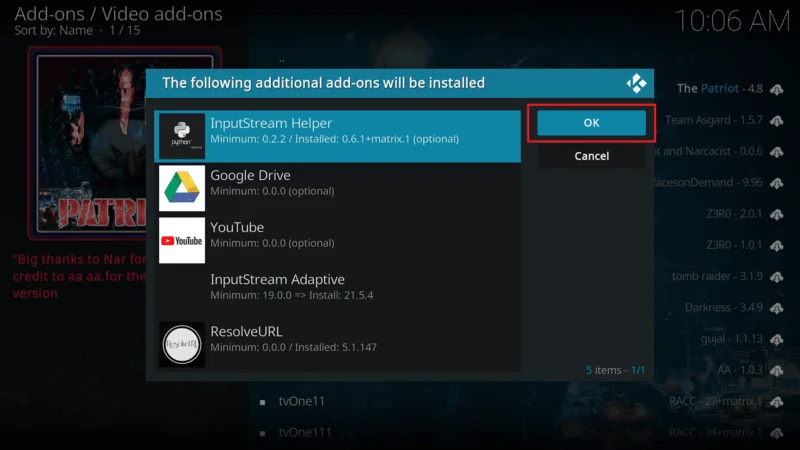Click cloud icon beside Z3R0 1.0.1
Viewport: 800px width, 450px height.
(777, 246)
